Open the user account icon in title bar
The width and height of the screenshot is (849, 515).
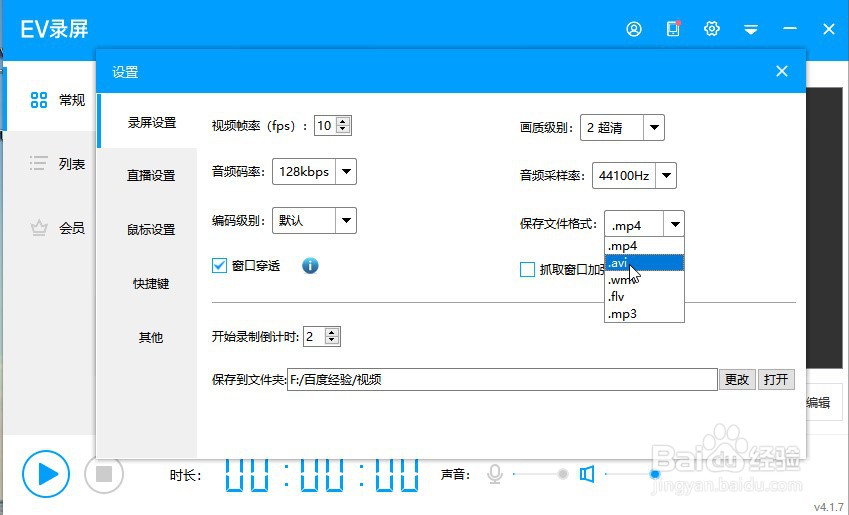(x=634, y=29)
